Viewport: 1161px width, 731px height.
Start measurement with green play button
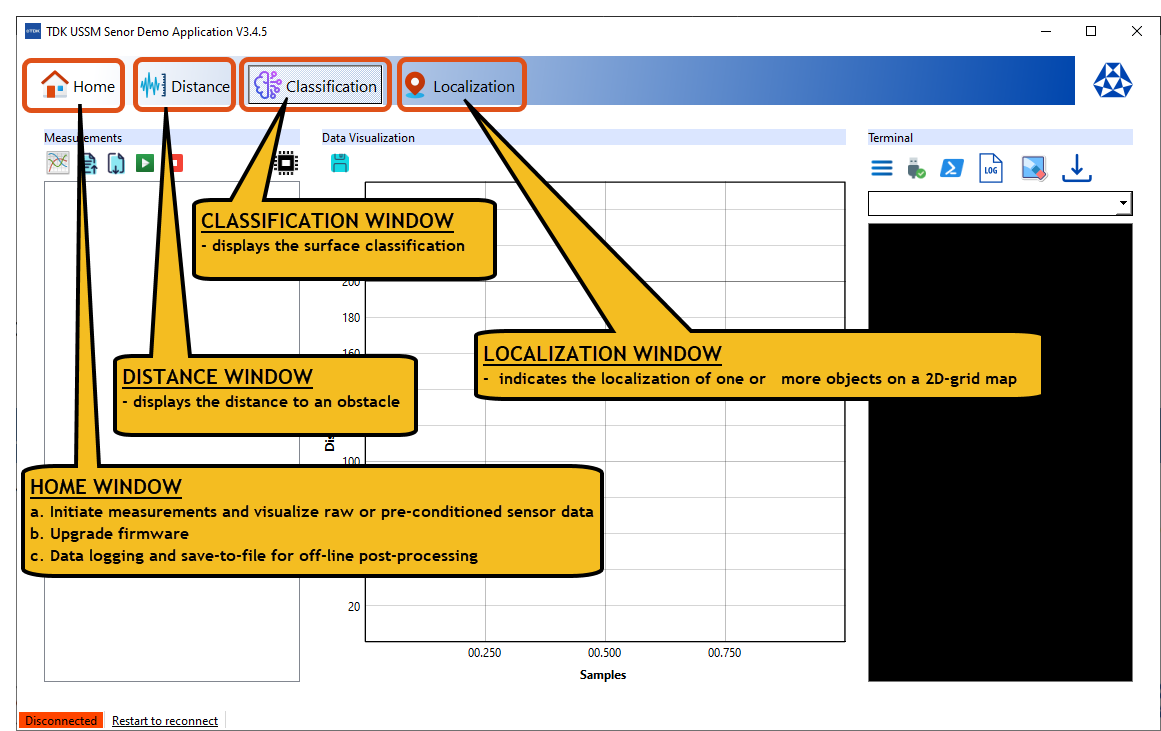click(x=145, y=164)
